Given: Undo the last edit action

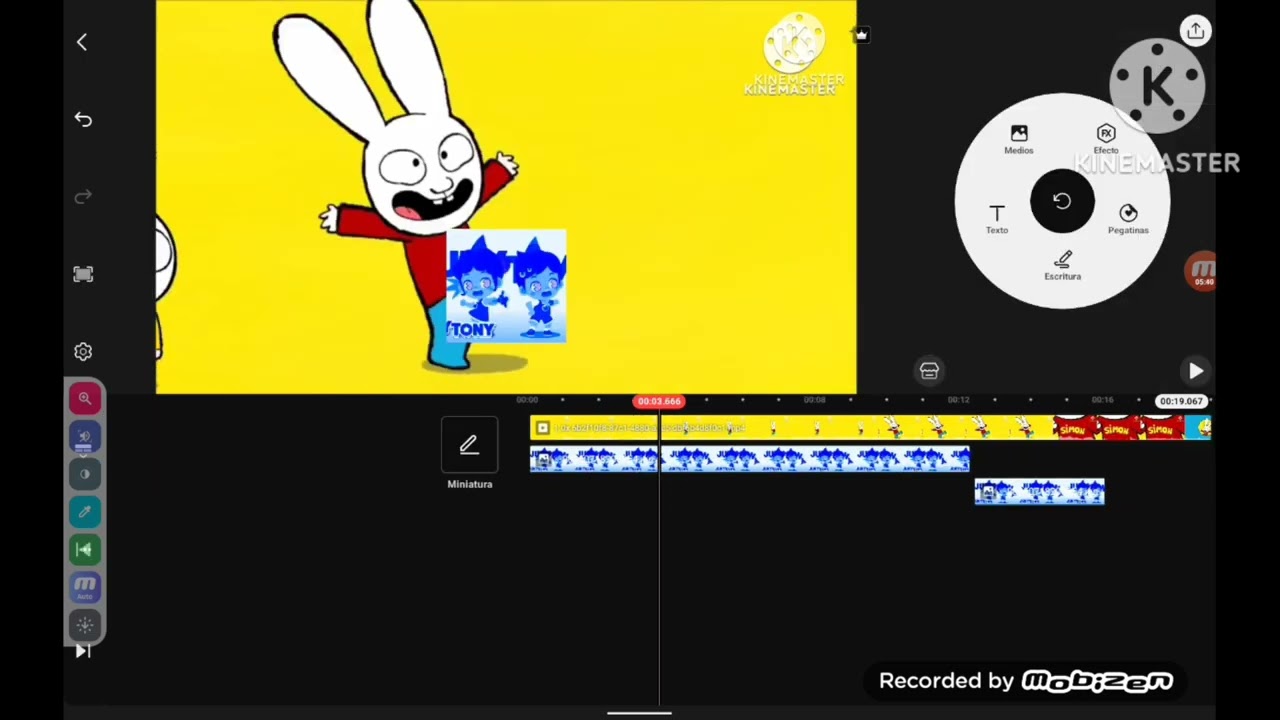Looking at the screenshot, I should tap(83, 120).
